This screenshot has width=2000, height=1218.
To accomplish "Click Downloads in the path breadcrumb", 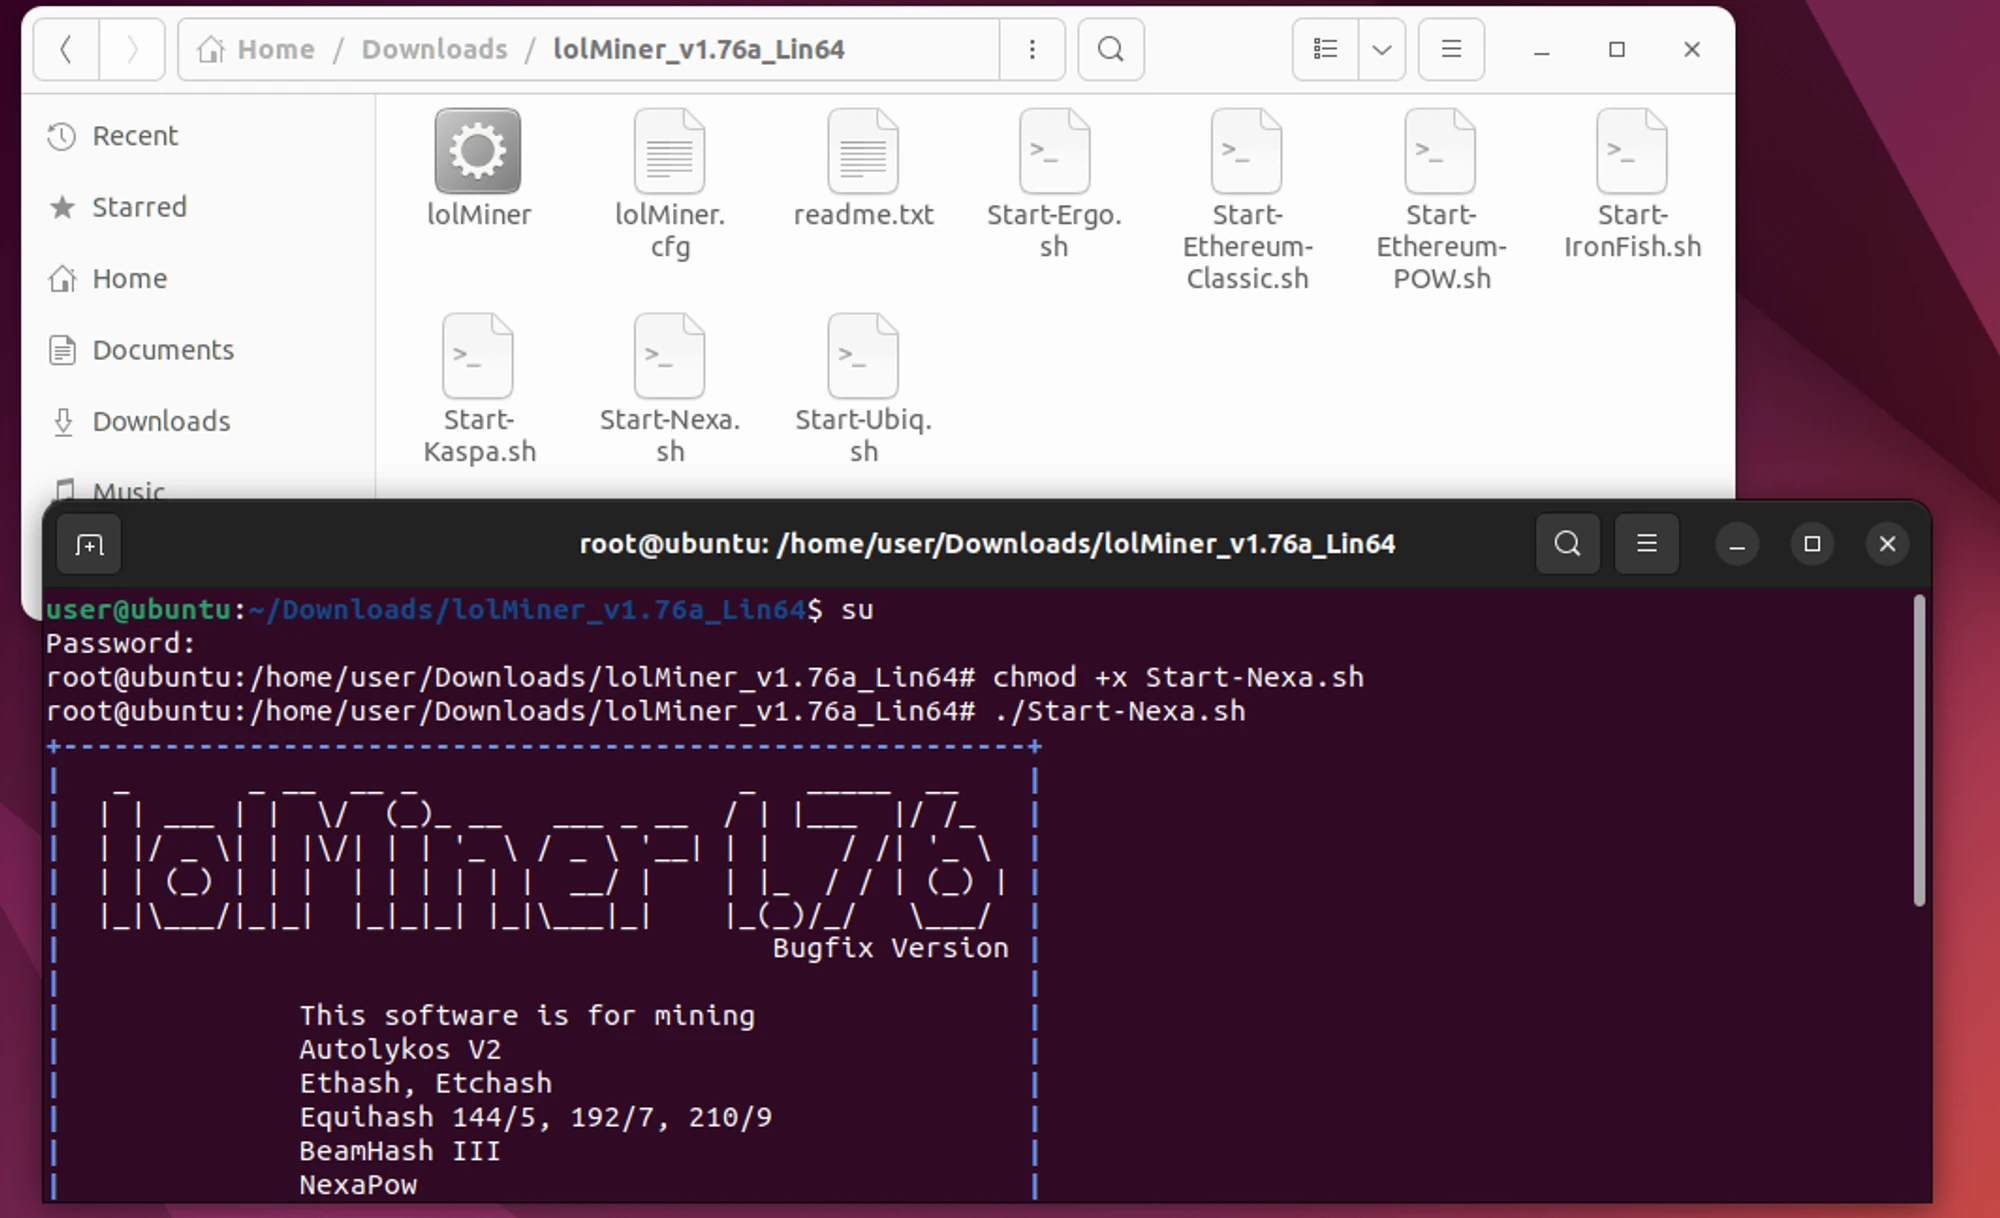I will coord(434,49).
